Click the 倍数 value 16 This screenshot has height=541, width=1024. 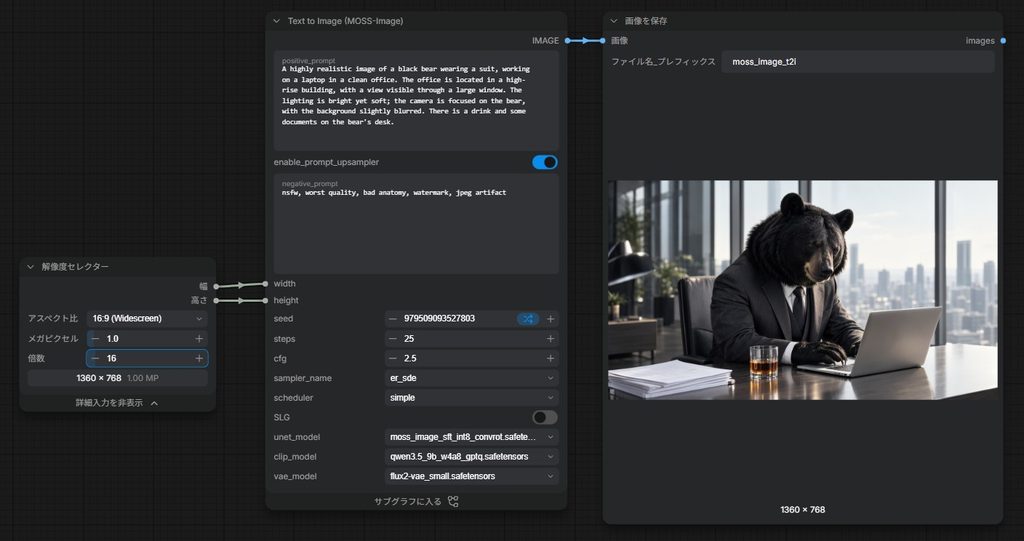[112, 358]
